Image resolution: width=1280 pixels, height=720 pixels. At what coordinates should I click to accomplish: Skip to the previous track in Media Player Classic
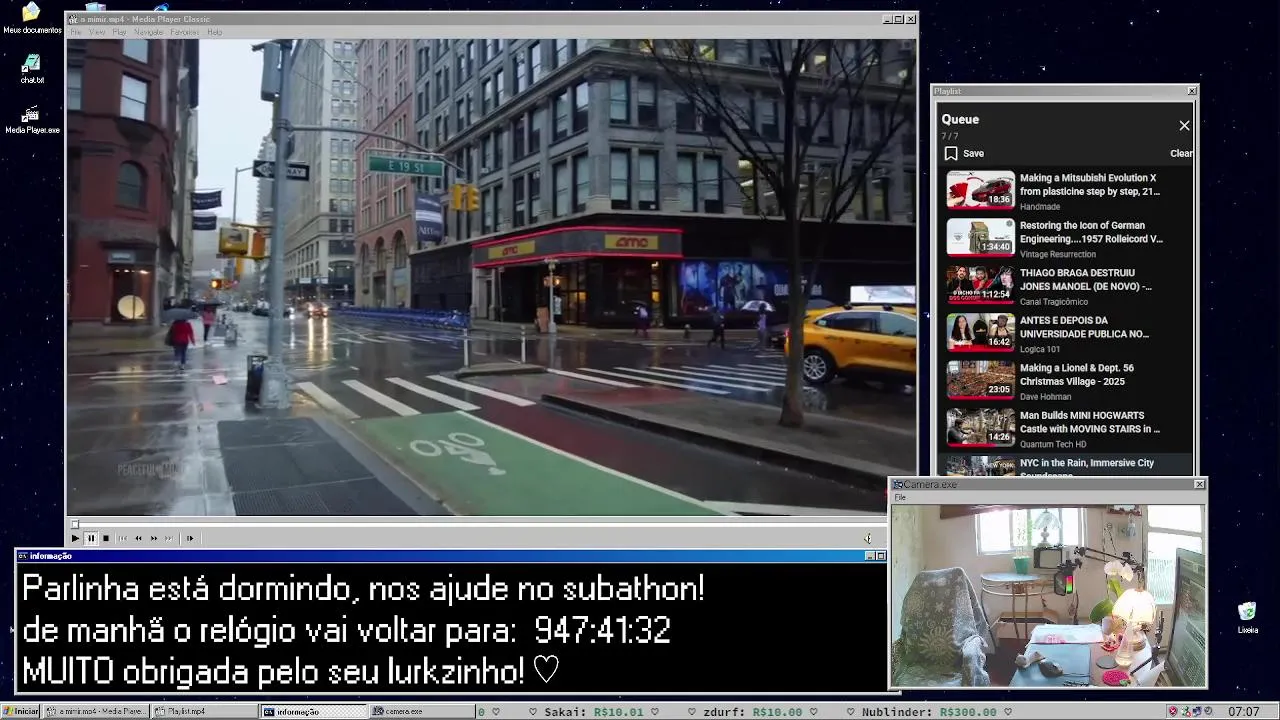tap(123, 538)
